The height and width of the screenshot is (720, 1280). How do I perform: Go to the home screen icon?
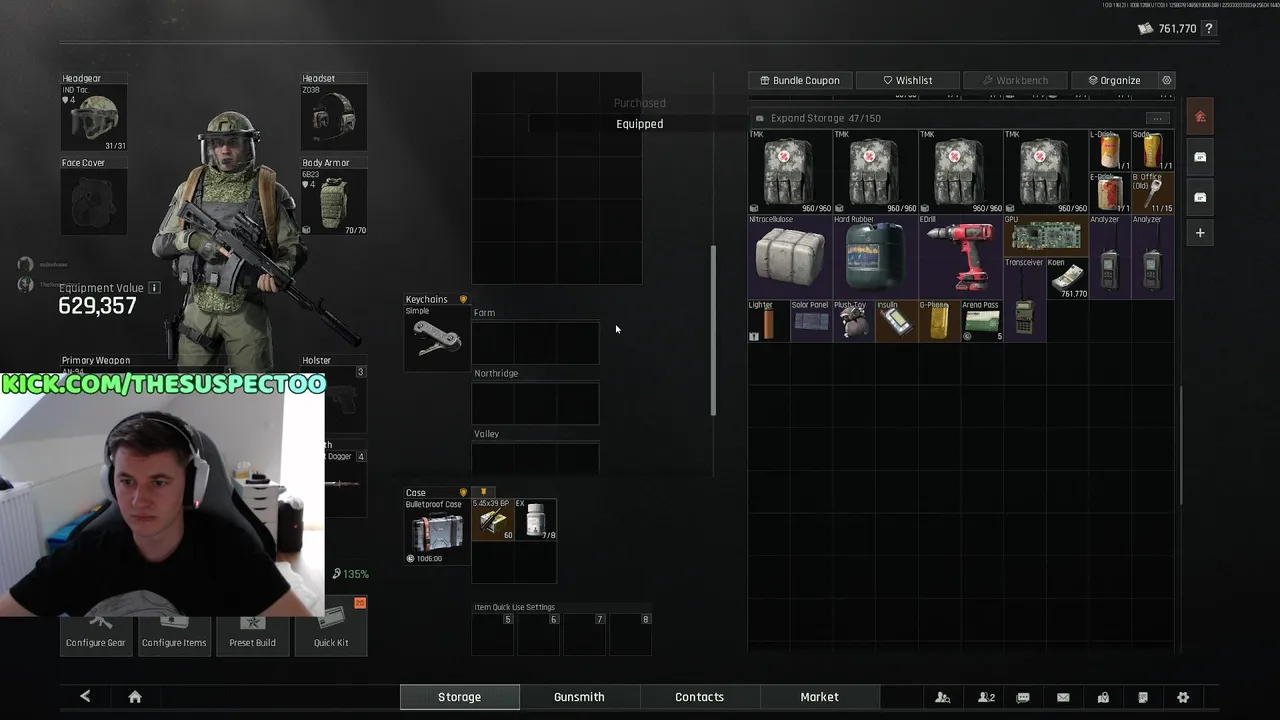(x=135, y=697)
